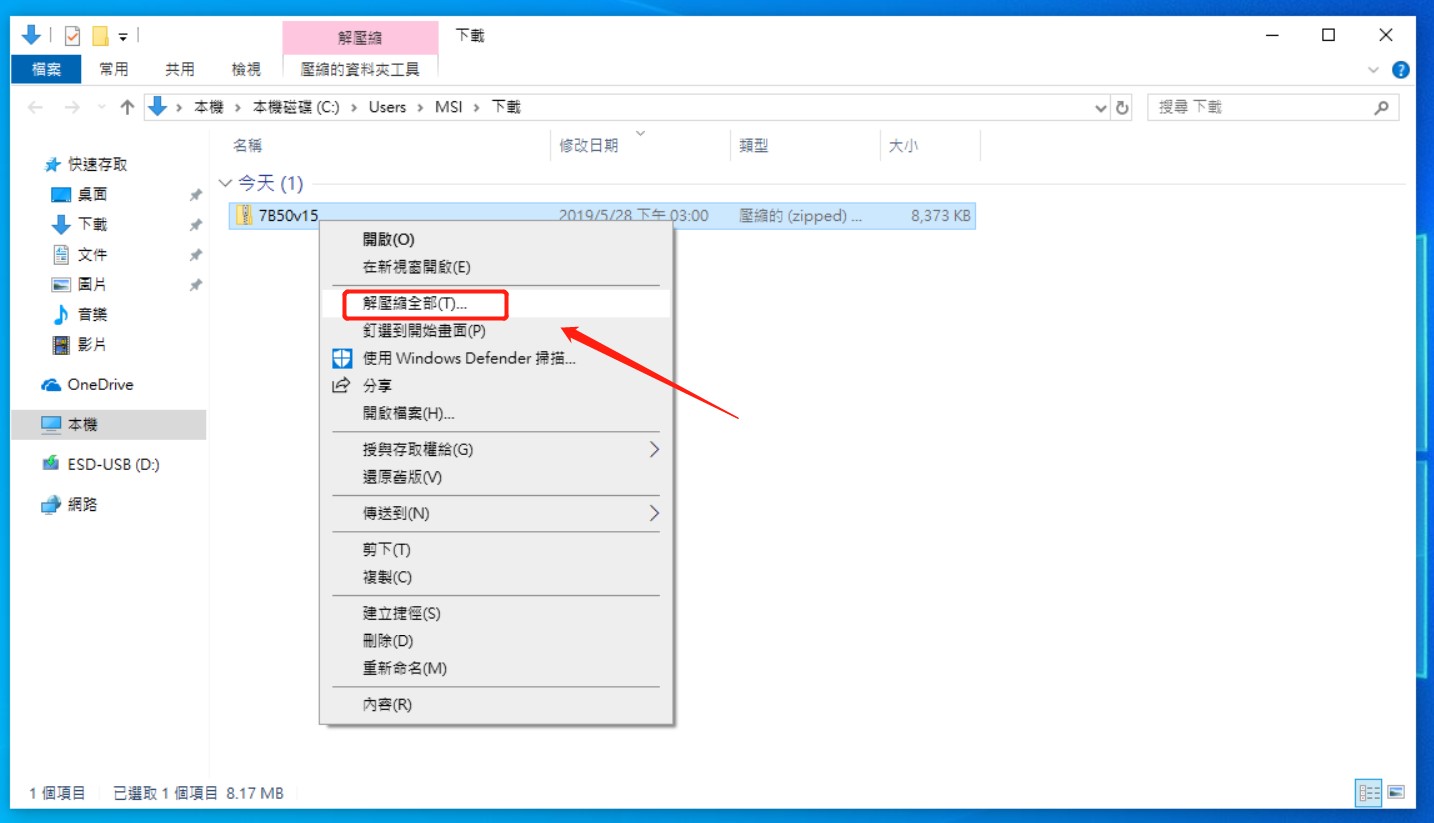
Task: Sort by the 名稱 column header
Action: pos(247,145)
